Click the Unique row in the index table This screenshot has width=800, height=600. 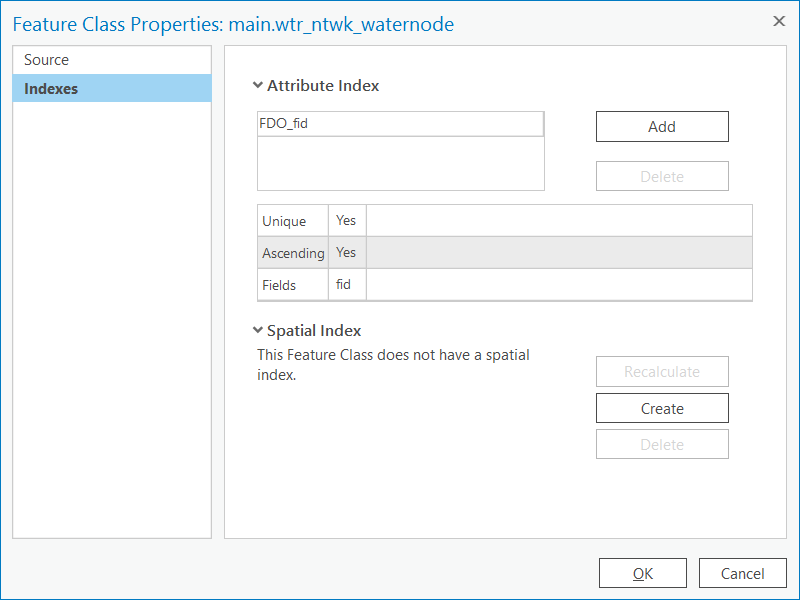[x=292, y=220]
